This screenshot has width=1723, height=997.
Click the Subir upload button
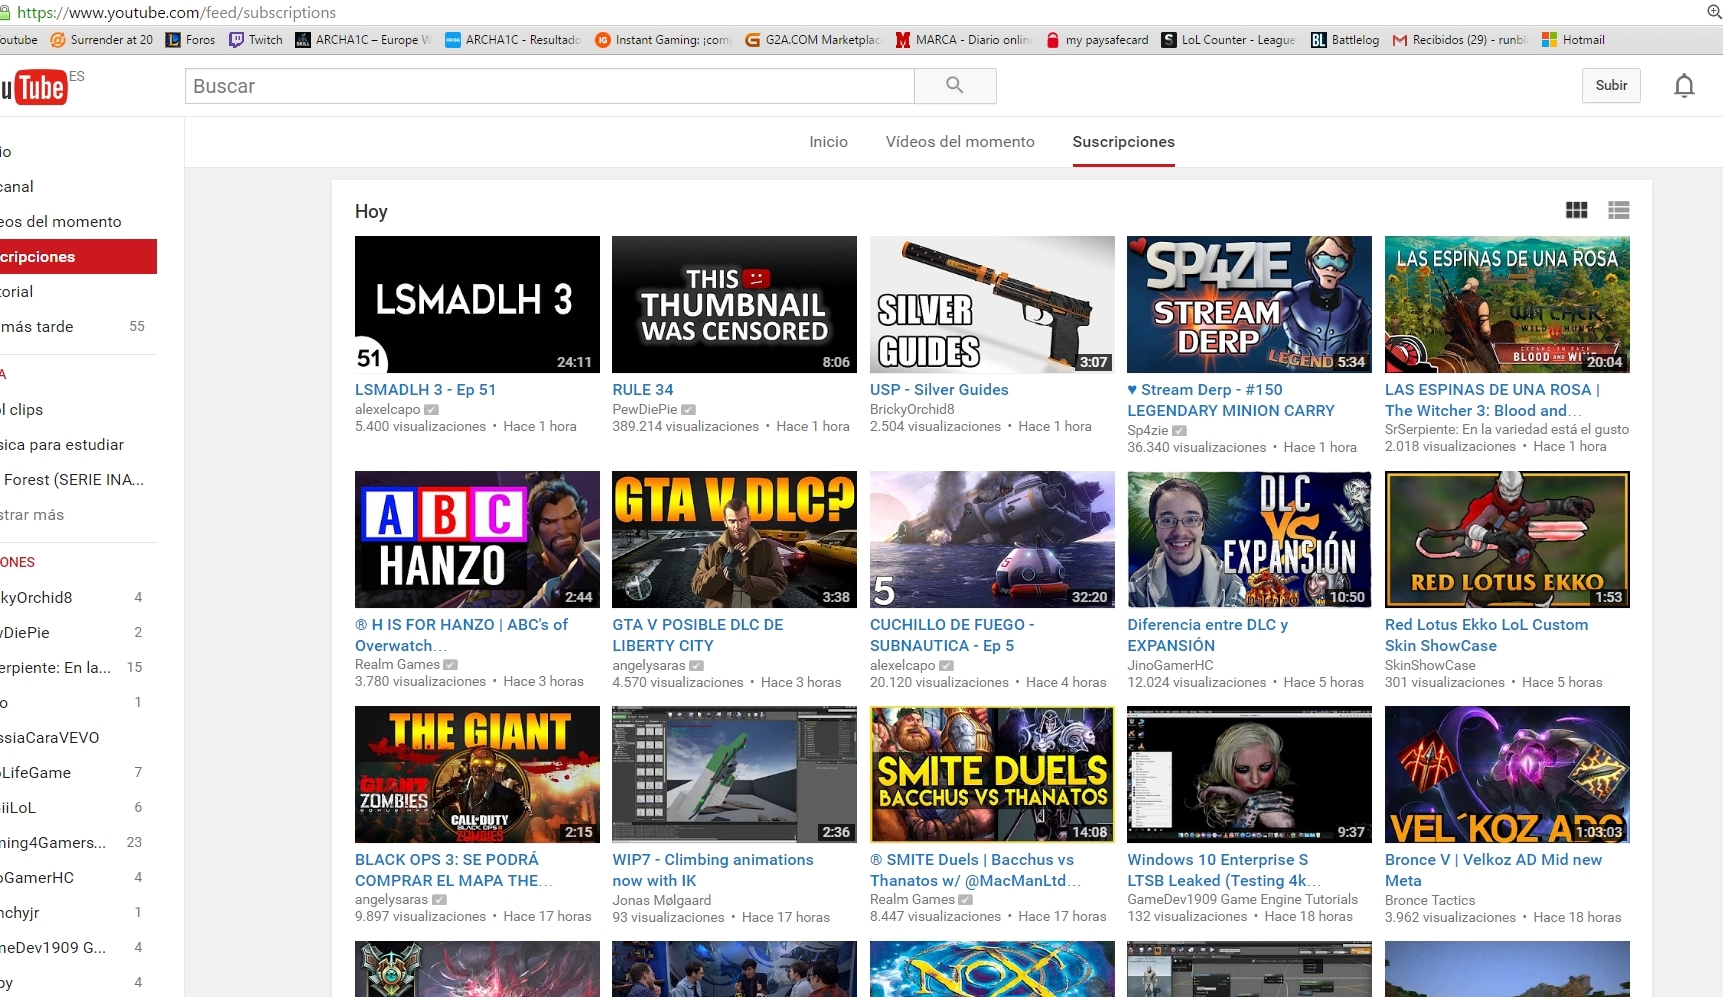1611,86
